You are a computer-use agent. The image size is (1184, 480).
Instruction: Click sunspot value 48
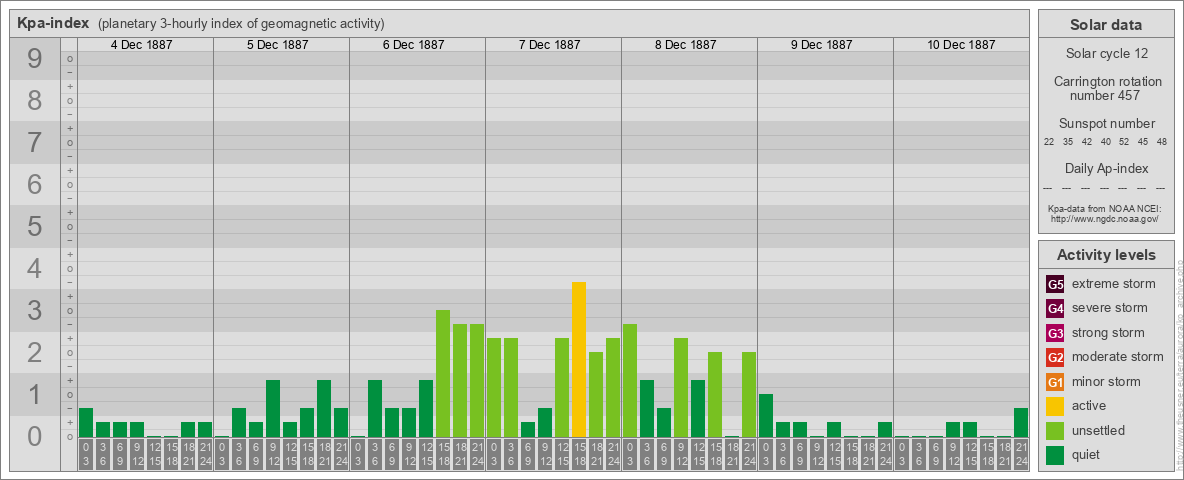pyautogui.click(x=1162, y=142)
